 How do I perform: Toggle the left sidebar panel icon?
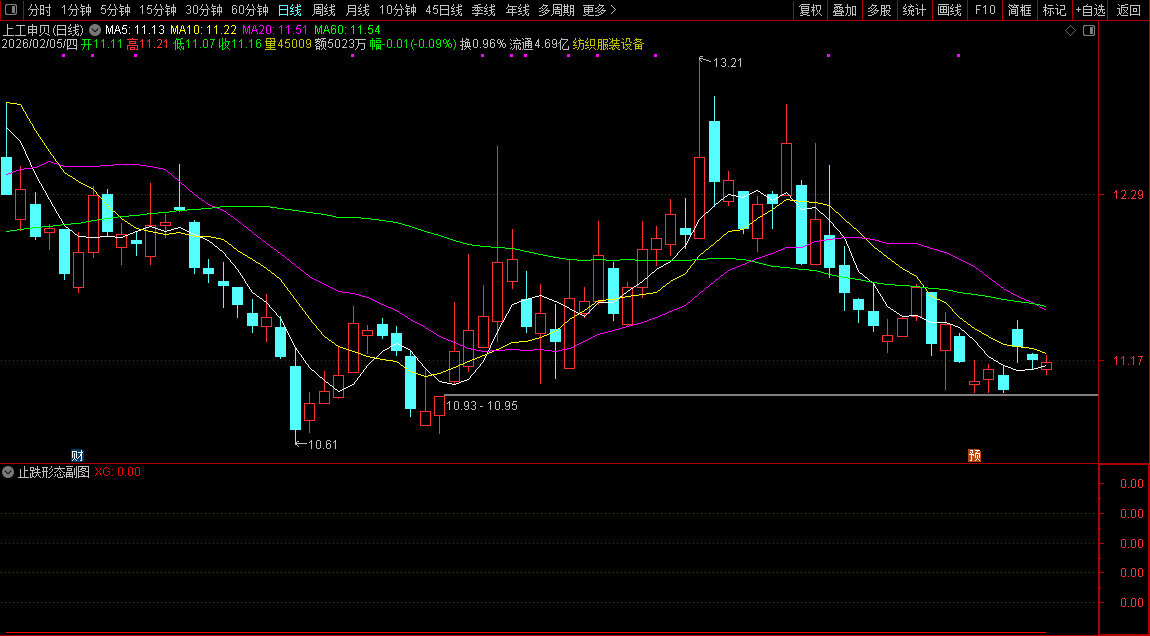[x=12, y=10]
